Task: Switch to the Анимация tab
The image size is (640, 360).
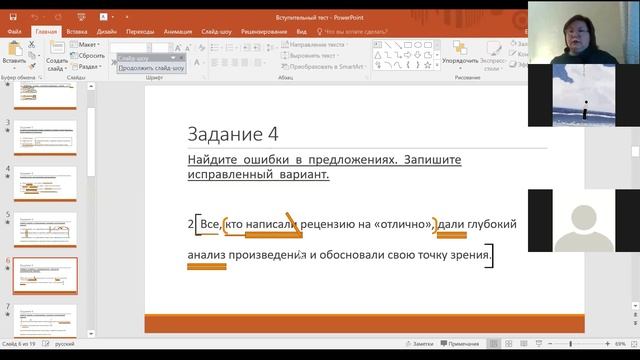Action: [178, 31]
